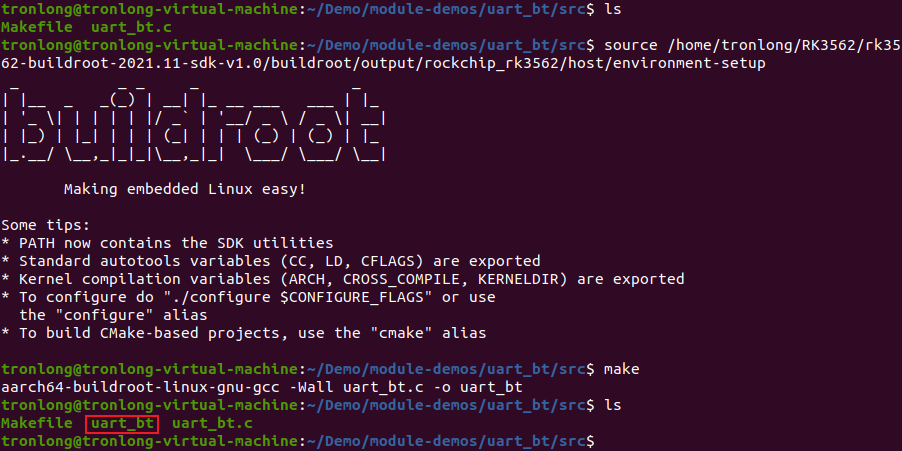
Task: Click the make command text
Action: click(621, 369)
